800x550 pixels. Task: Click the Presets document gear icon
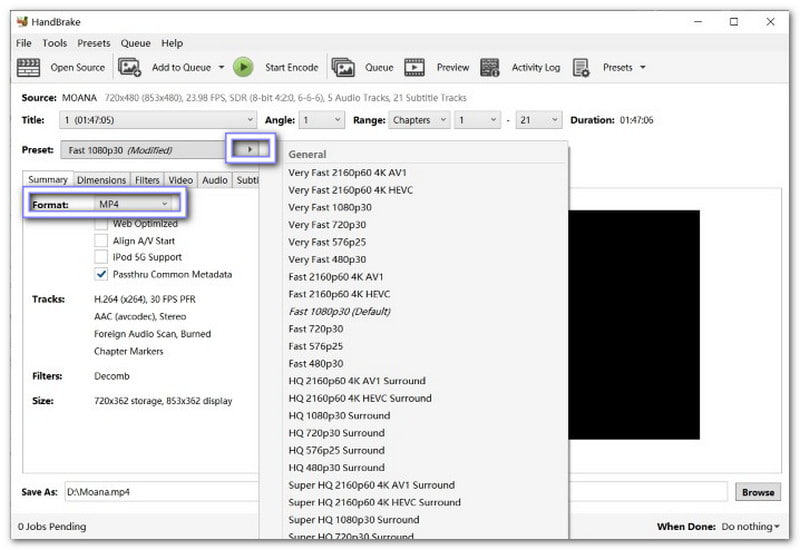point(581,67)
